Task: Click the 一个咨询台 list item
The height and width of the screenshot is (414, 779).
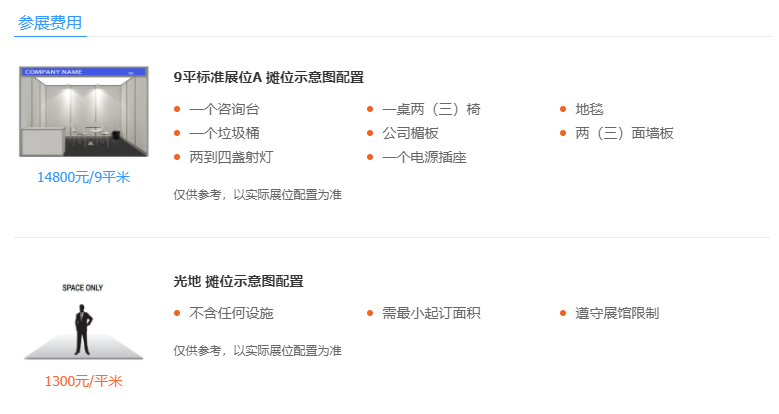Action: coord(225,109)
